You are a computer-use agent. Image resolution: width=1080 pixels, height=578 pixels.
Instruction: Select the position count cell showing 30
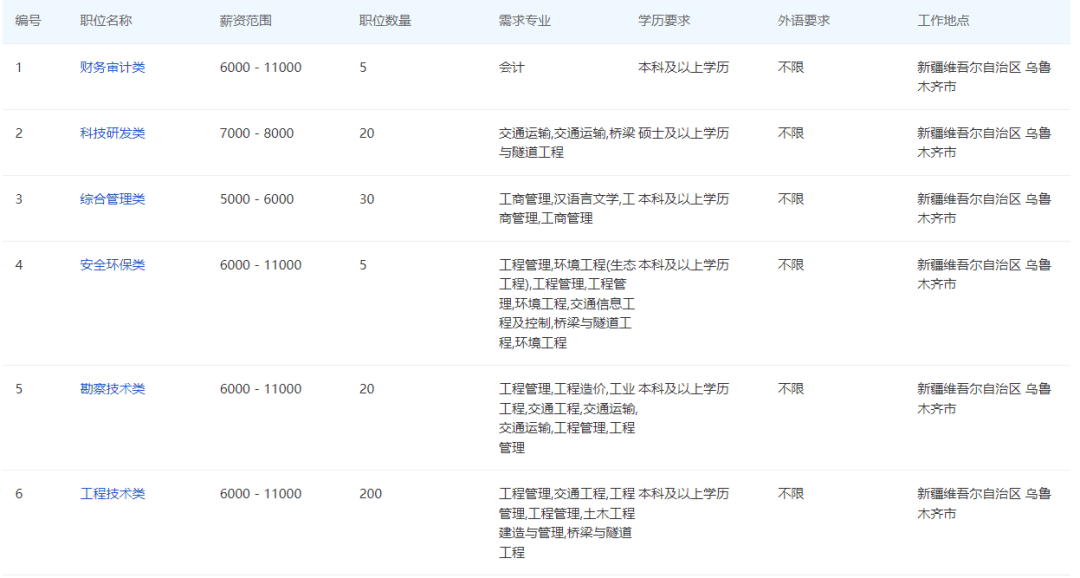[367, 200]
